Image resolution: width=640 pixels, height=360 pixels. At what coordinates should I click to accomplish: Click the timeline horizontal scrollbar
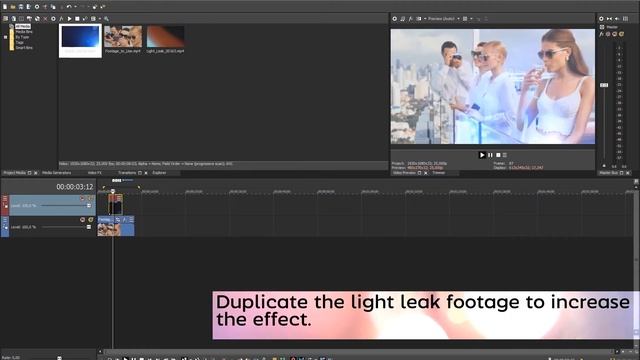pos(359,351)
